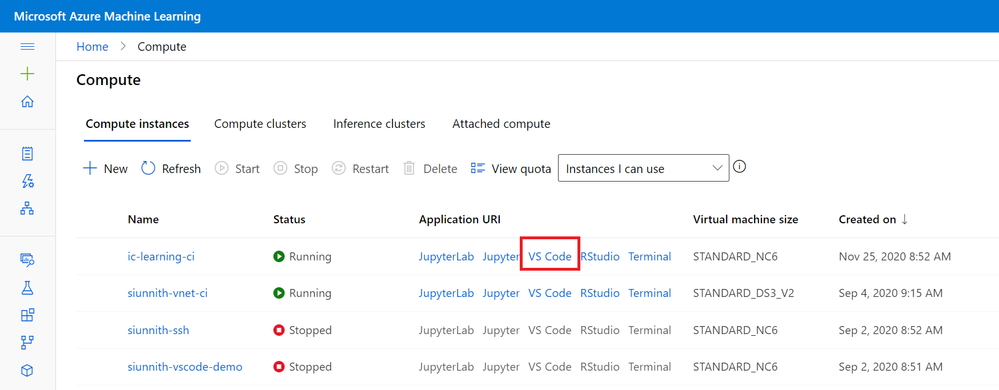Image resolution: width=999 pixels, height=390 pixels.
Task: Open the siunnith-vnet-ci instance link
Action: click(x=168, y=293)
